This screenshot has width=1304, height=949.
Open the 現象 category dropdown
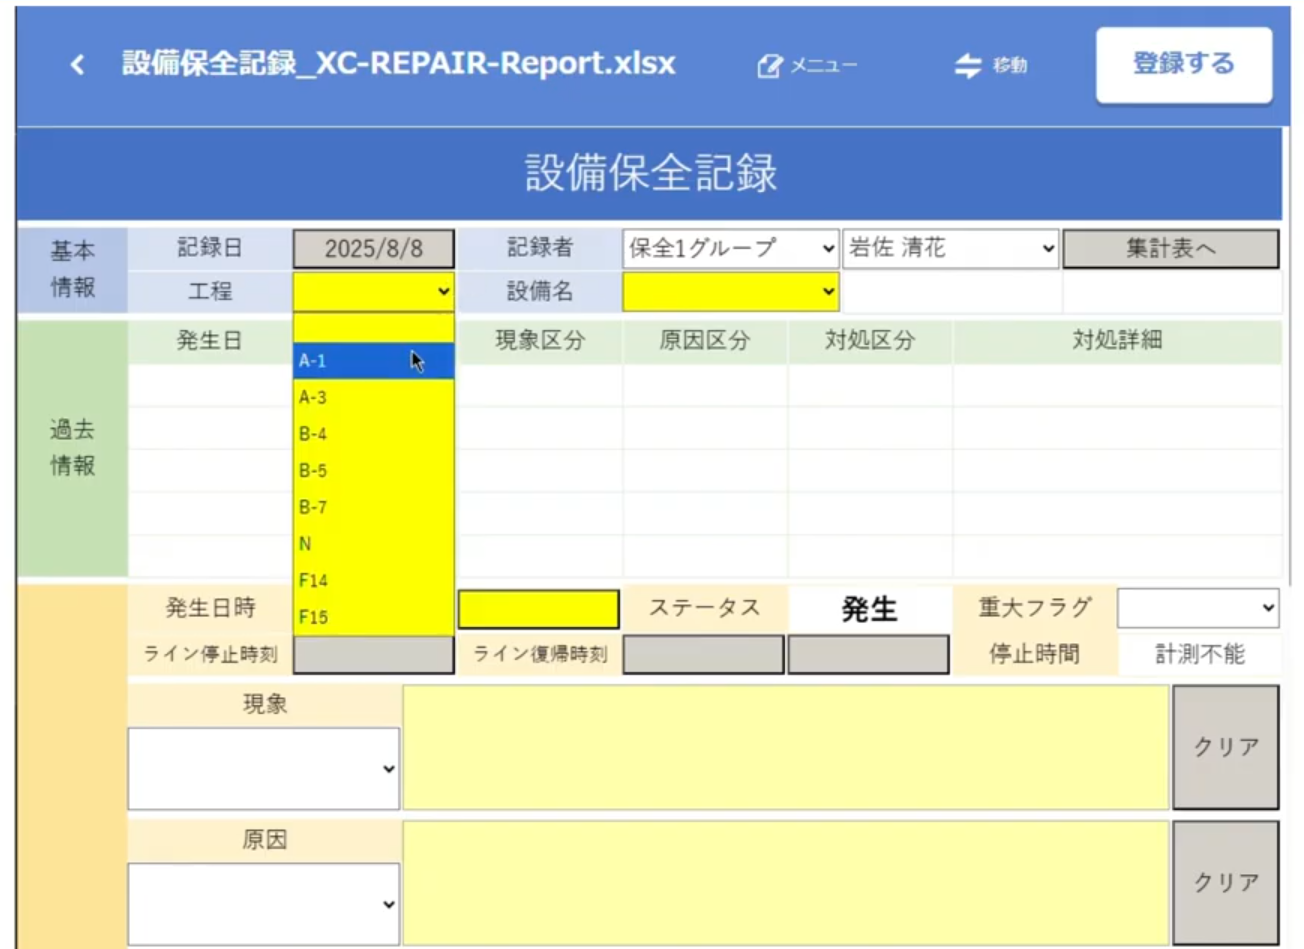tap(264, 768)
